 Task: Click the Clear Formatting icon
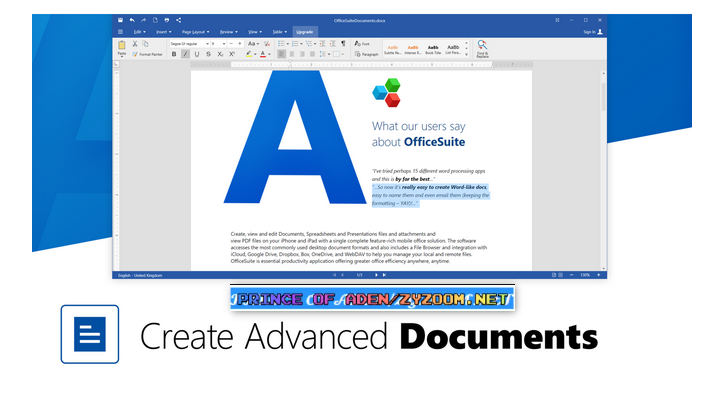pos(267,44)
